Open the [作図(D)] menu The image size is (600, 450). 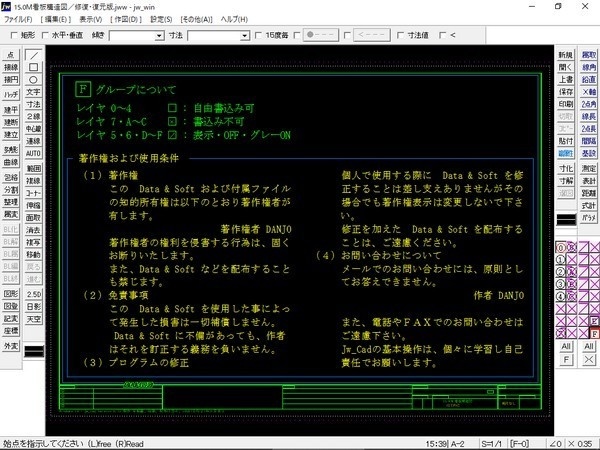(126, 19)
